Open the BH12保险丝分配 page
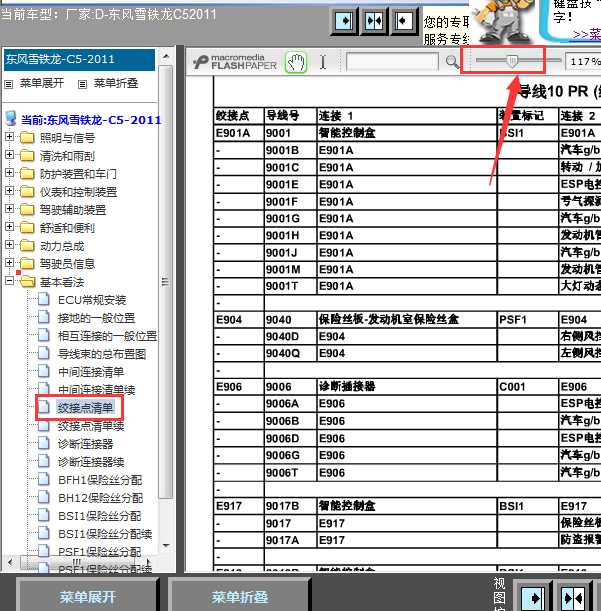601x611 pixels. pyautogui.click(x=101, y=498)
